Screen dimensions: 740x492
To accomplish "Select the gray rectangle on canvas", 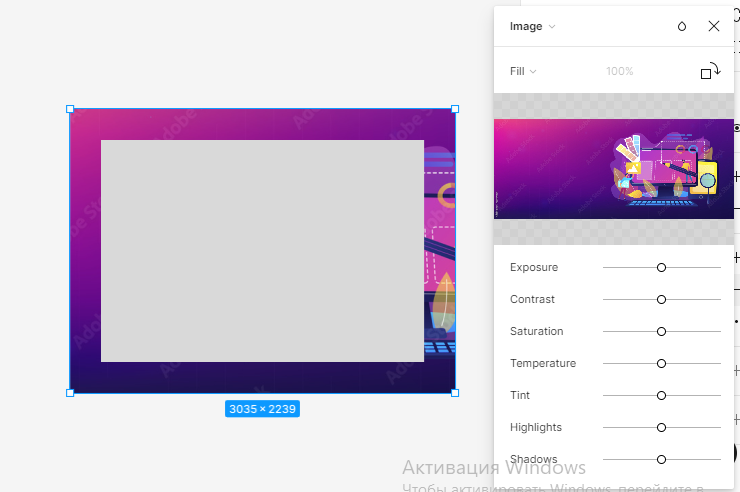I will tap(262, 251).
